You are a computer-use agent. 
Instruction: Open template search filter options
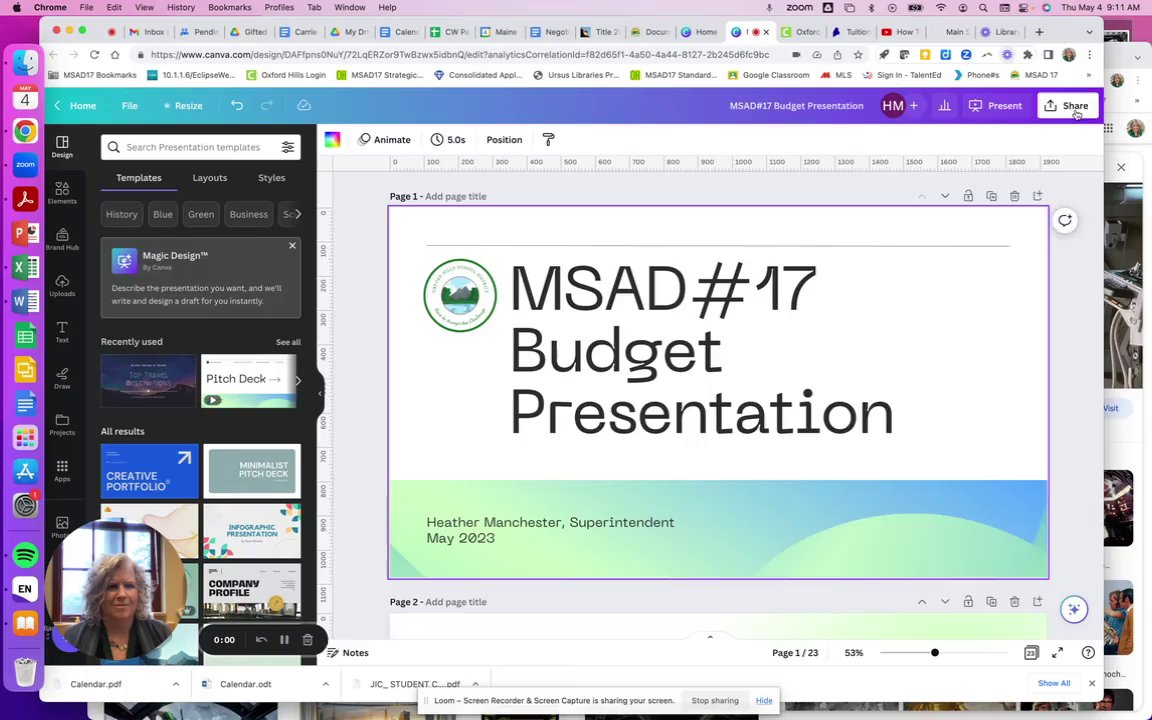click(287, 147)
